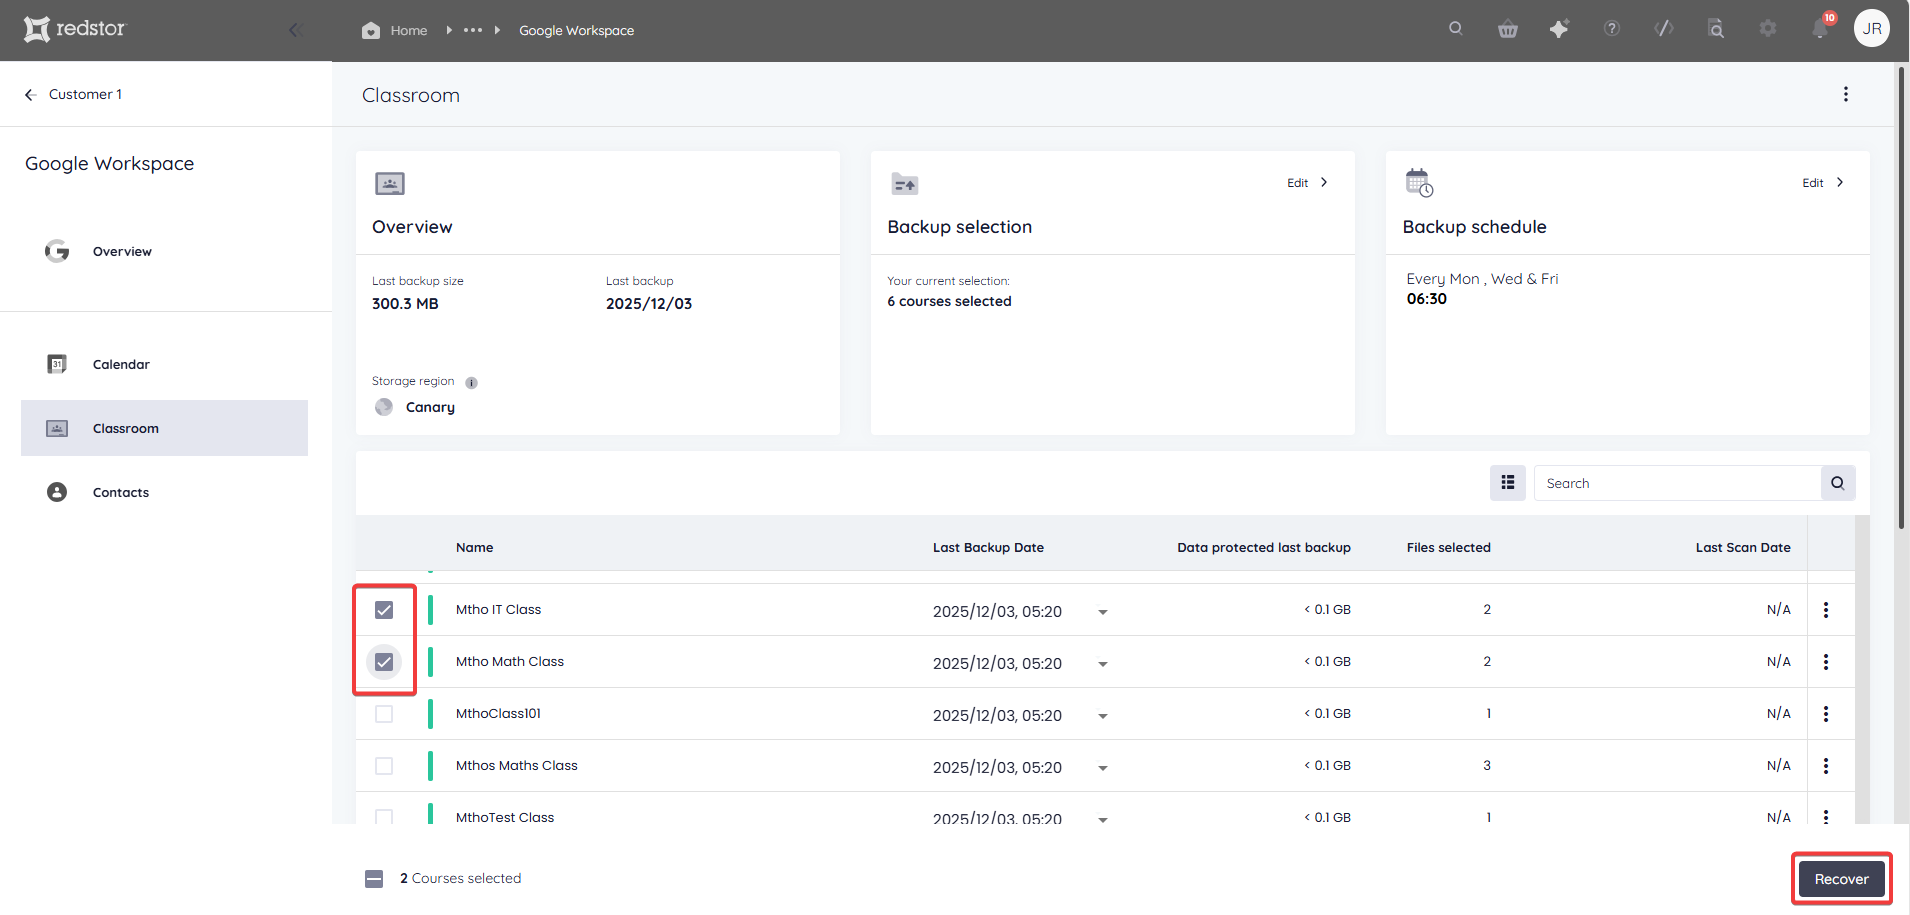Open Classroom page more options menu

pyautogui.click(x=1846, y=94)
